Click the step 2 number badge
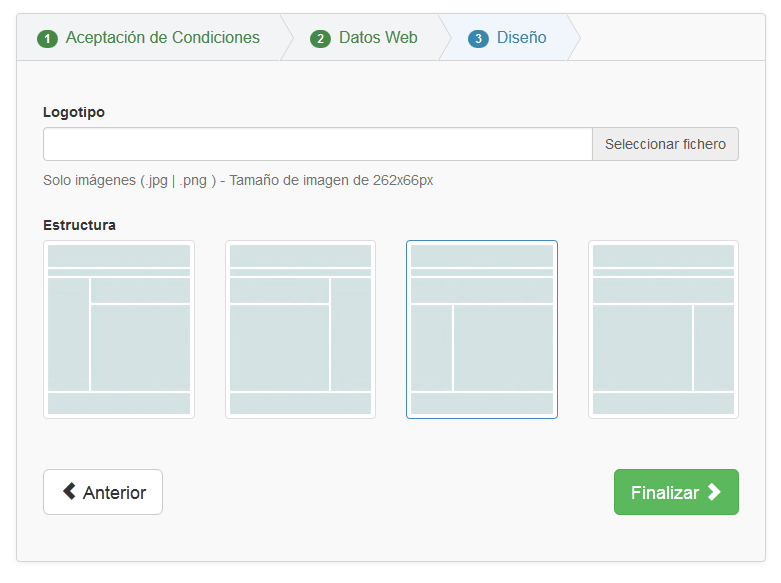The height and width of the screenshot is (583, 781). [320, 39]
